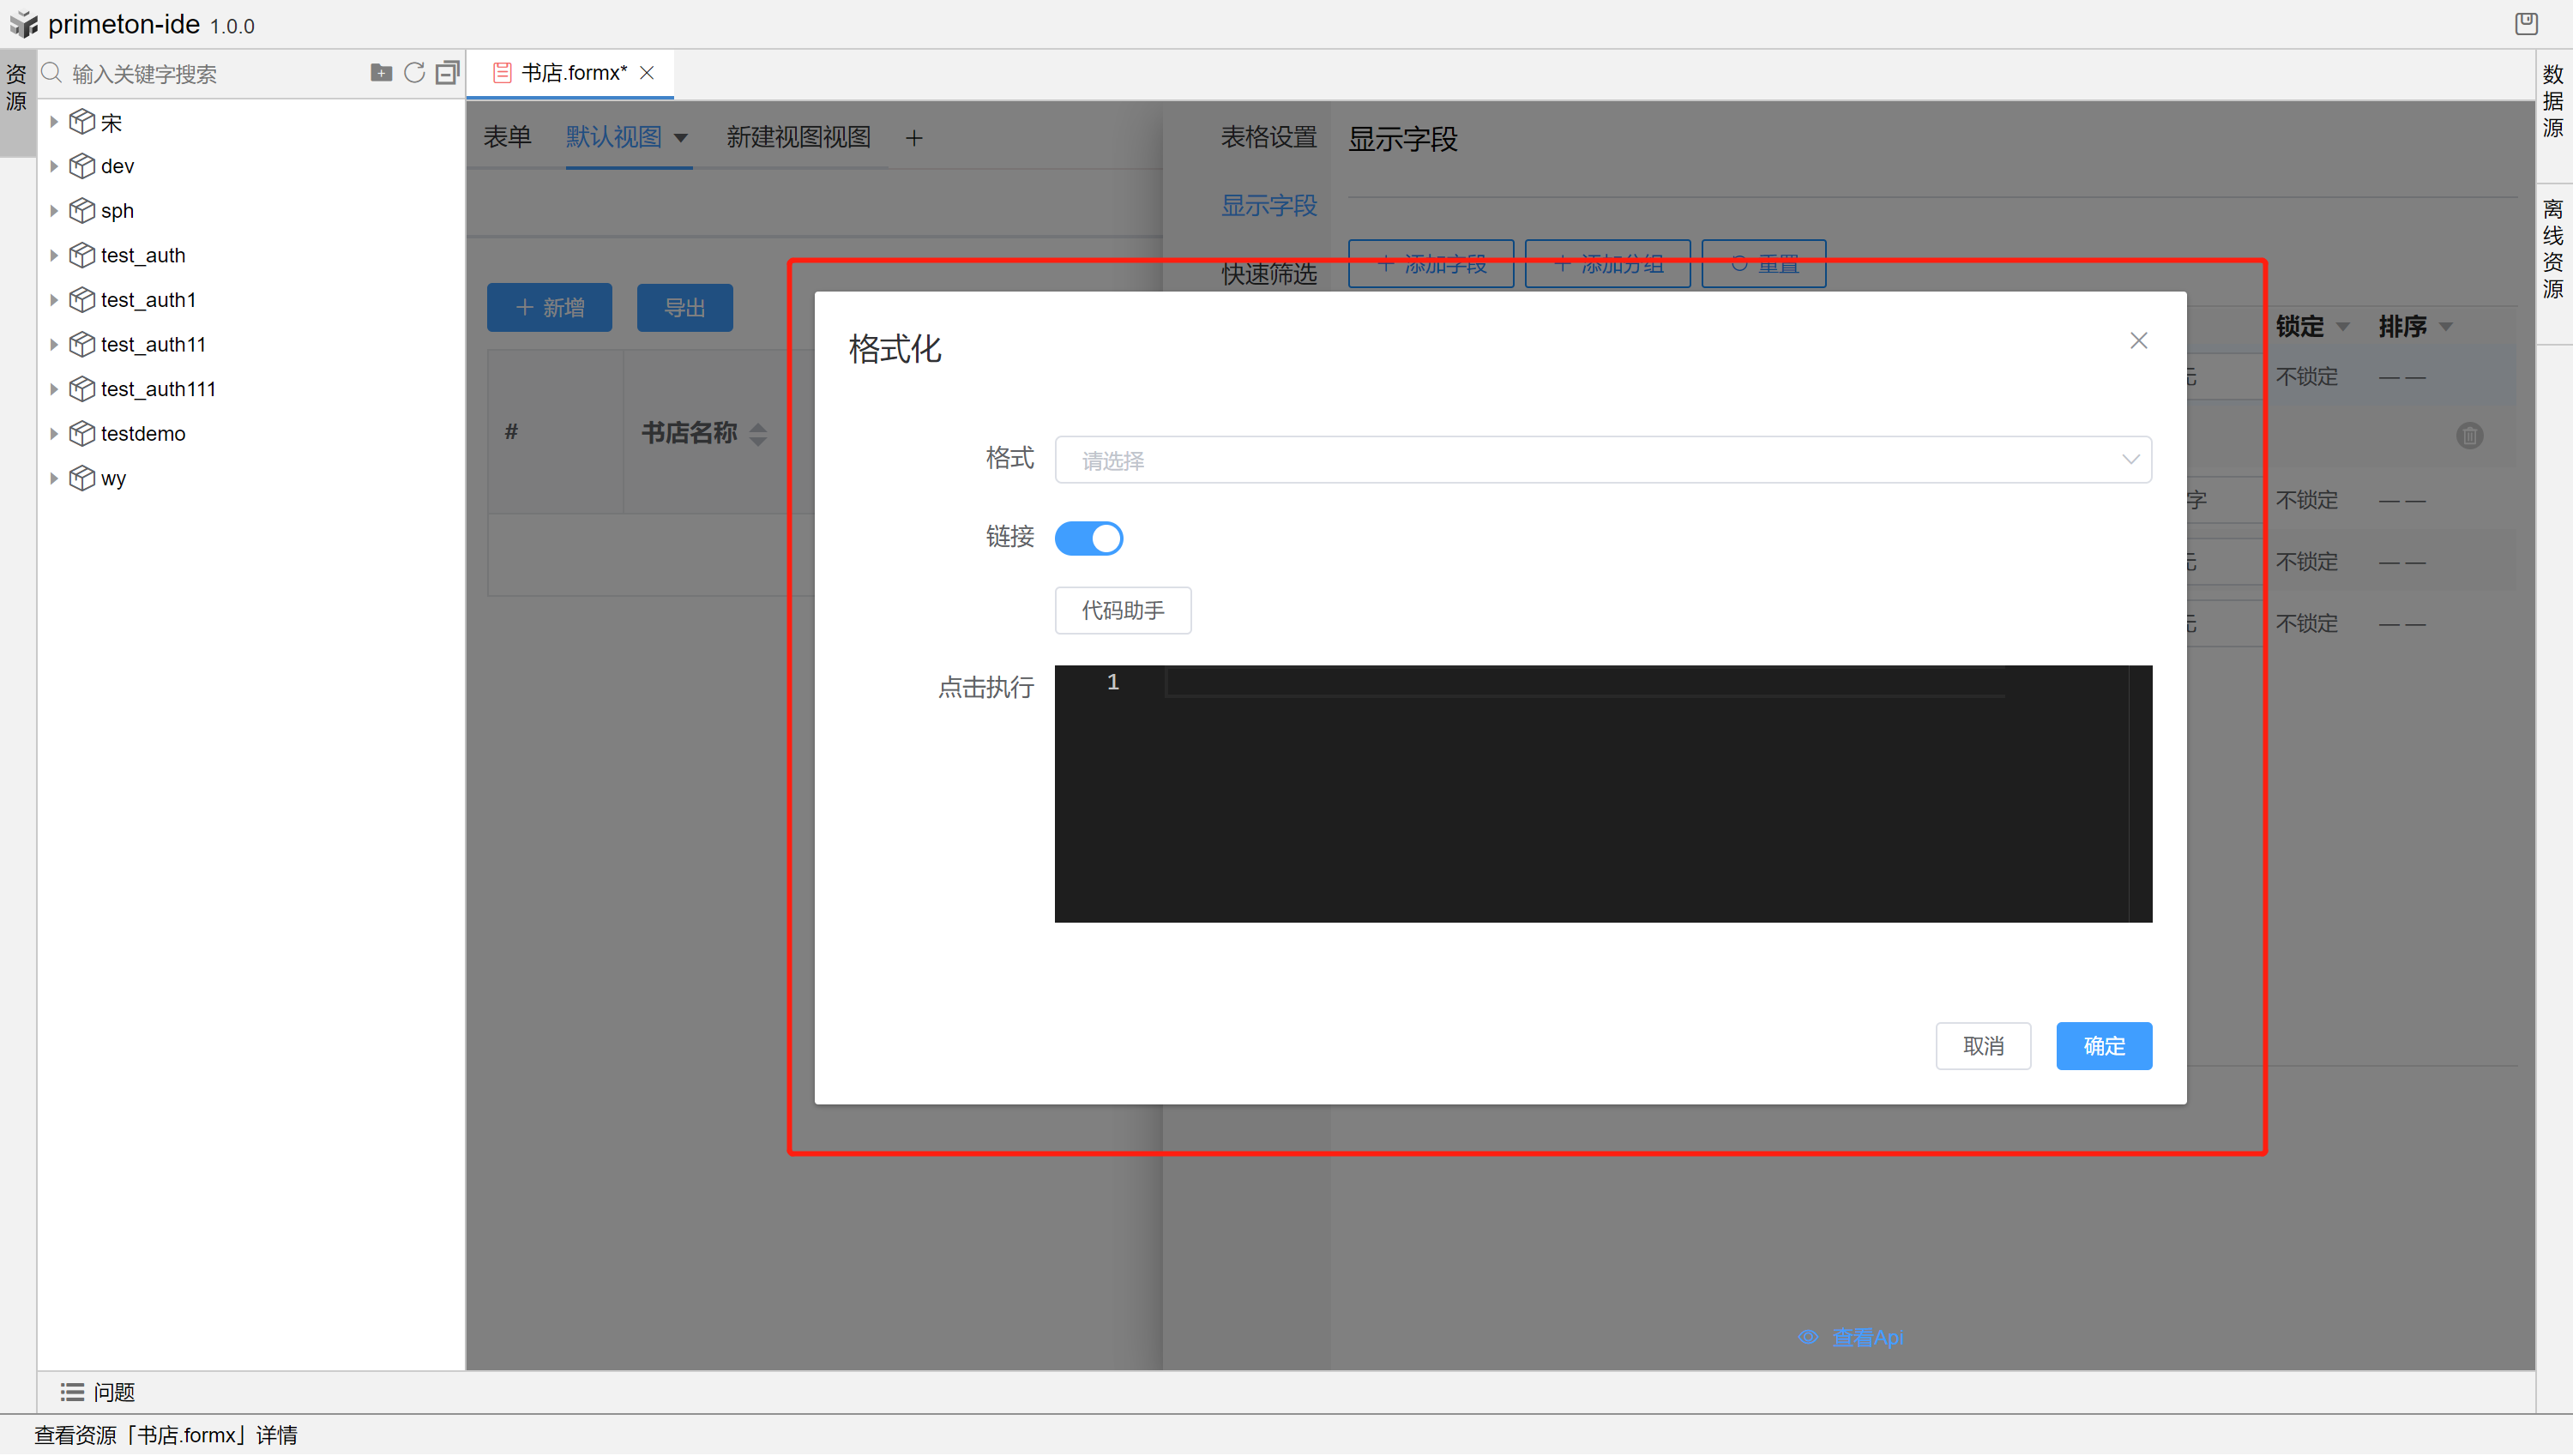
Task: Click the save icon at top right
Action: click(2526, 23)
